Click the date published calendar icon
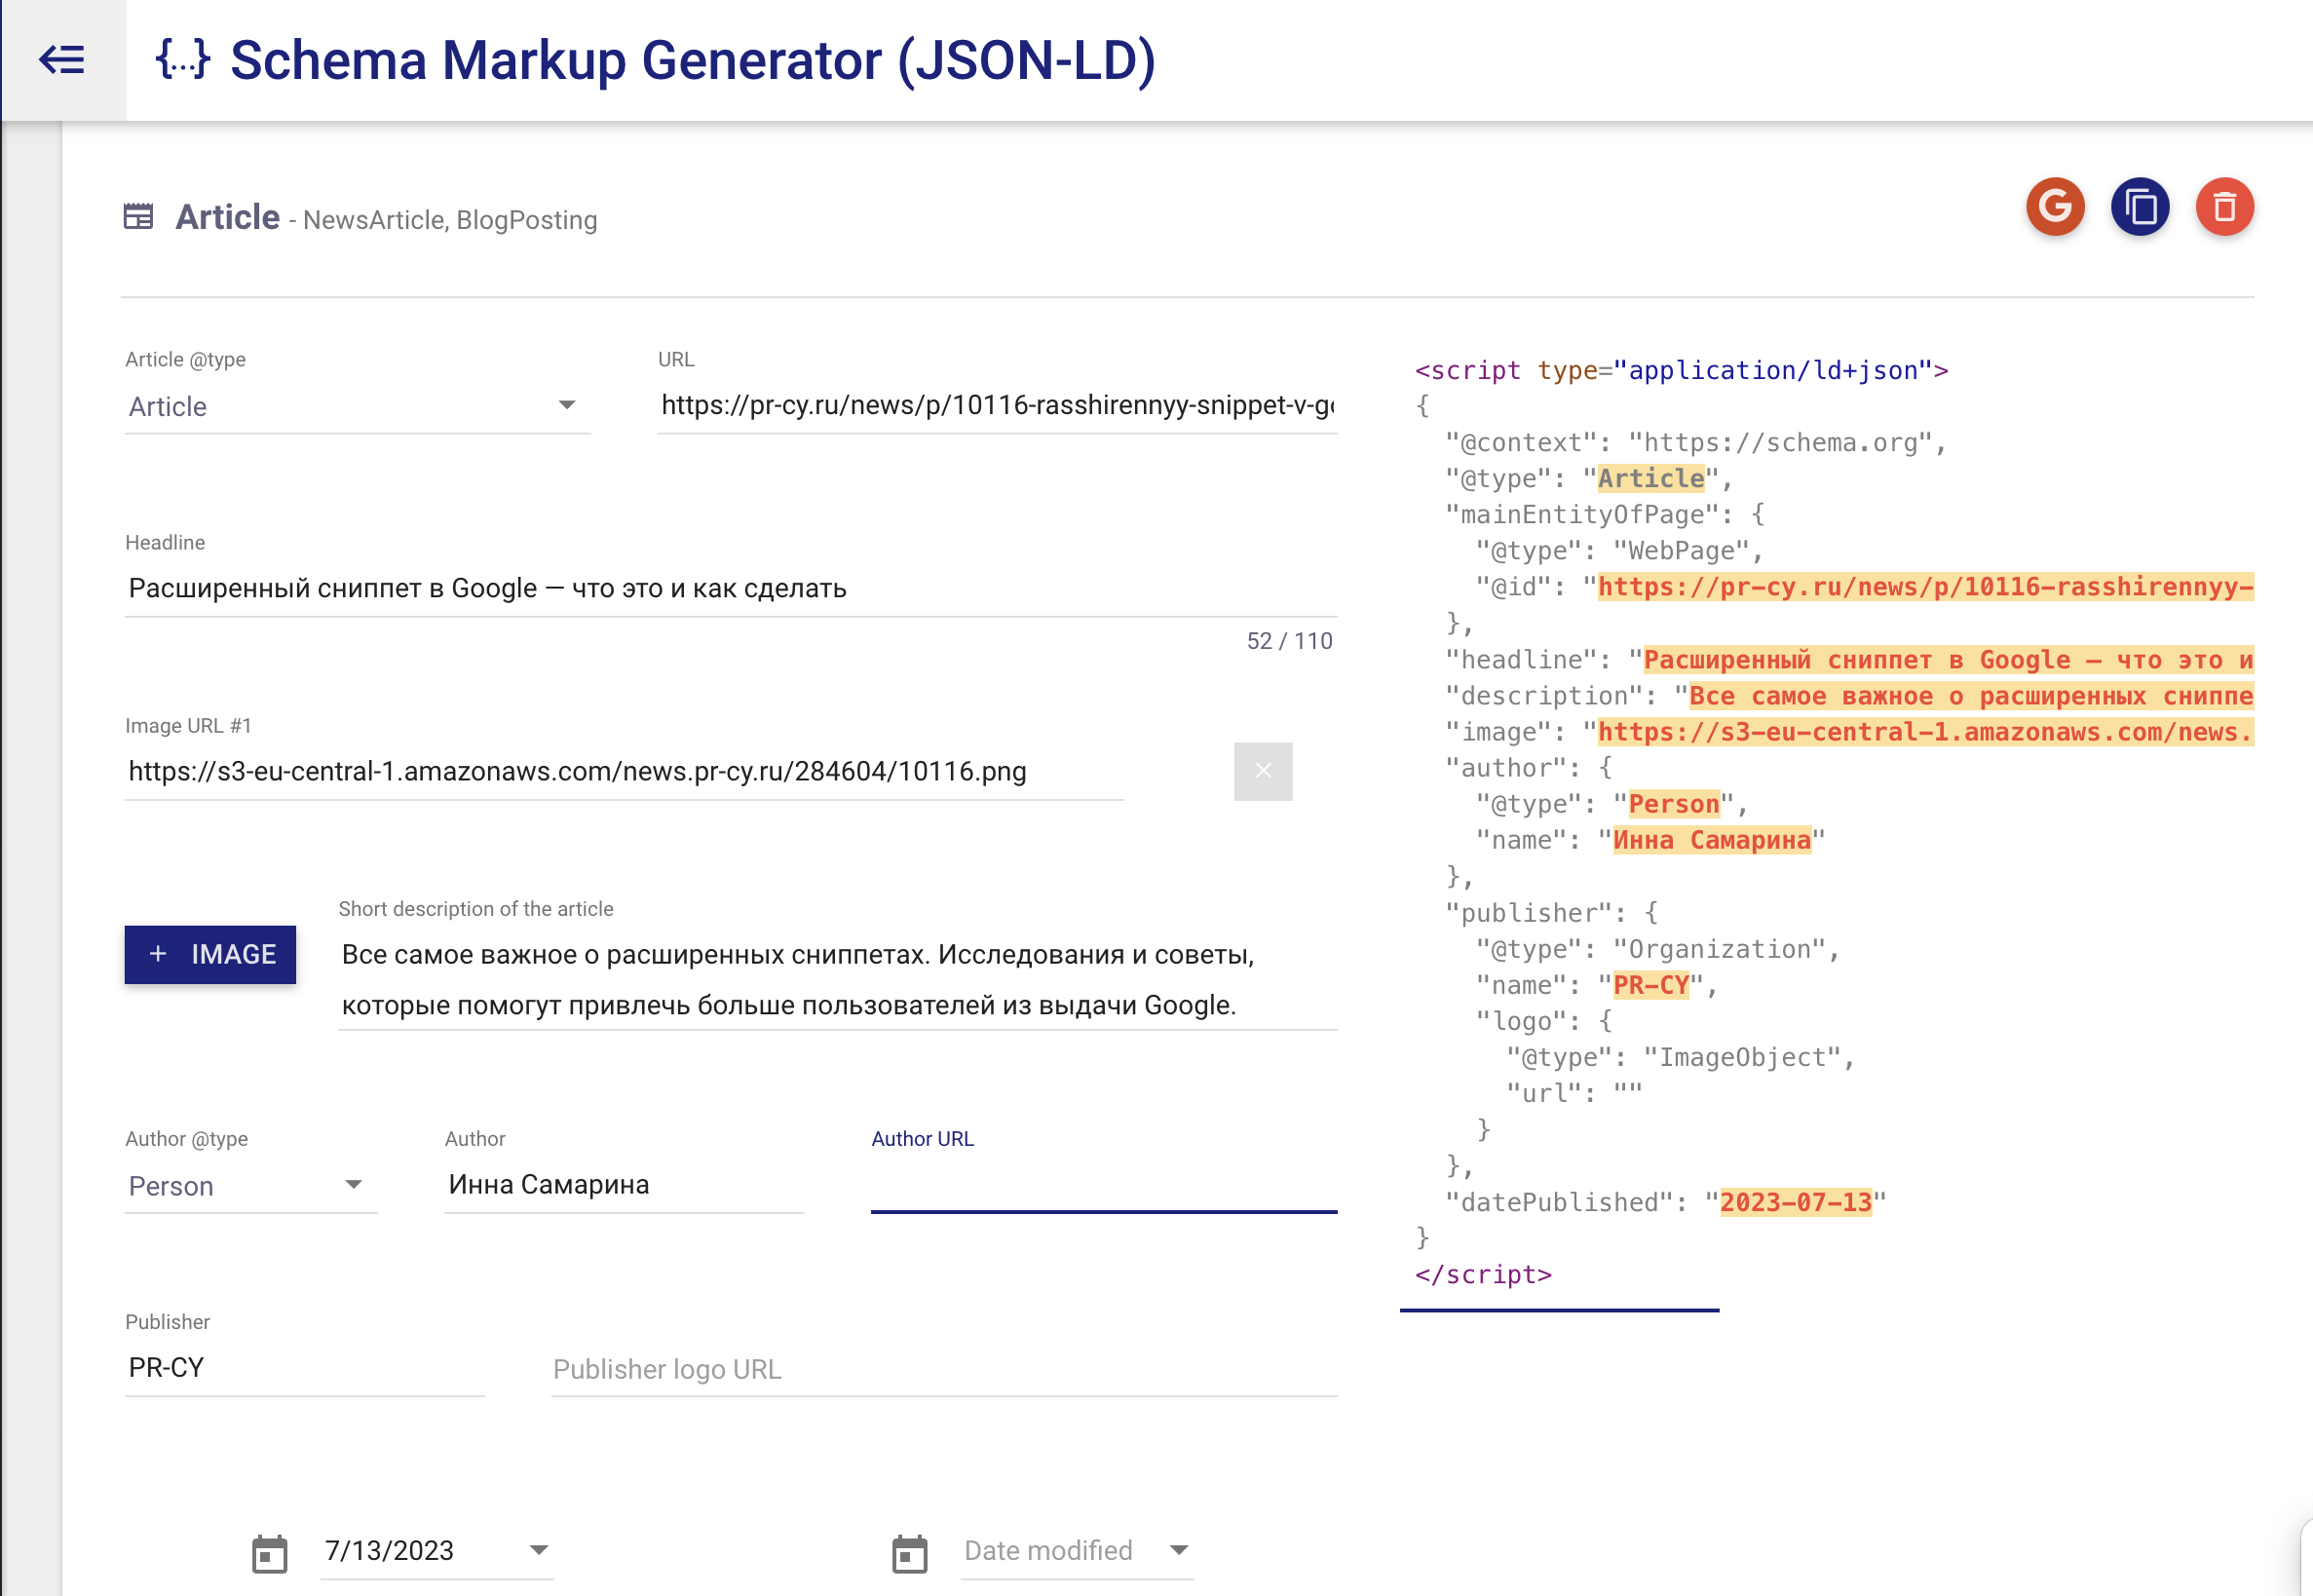The width and height of the screenshot is (2313, 1596). coord(269,1552)
